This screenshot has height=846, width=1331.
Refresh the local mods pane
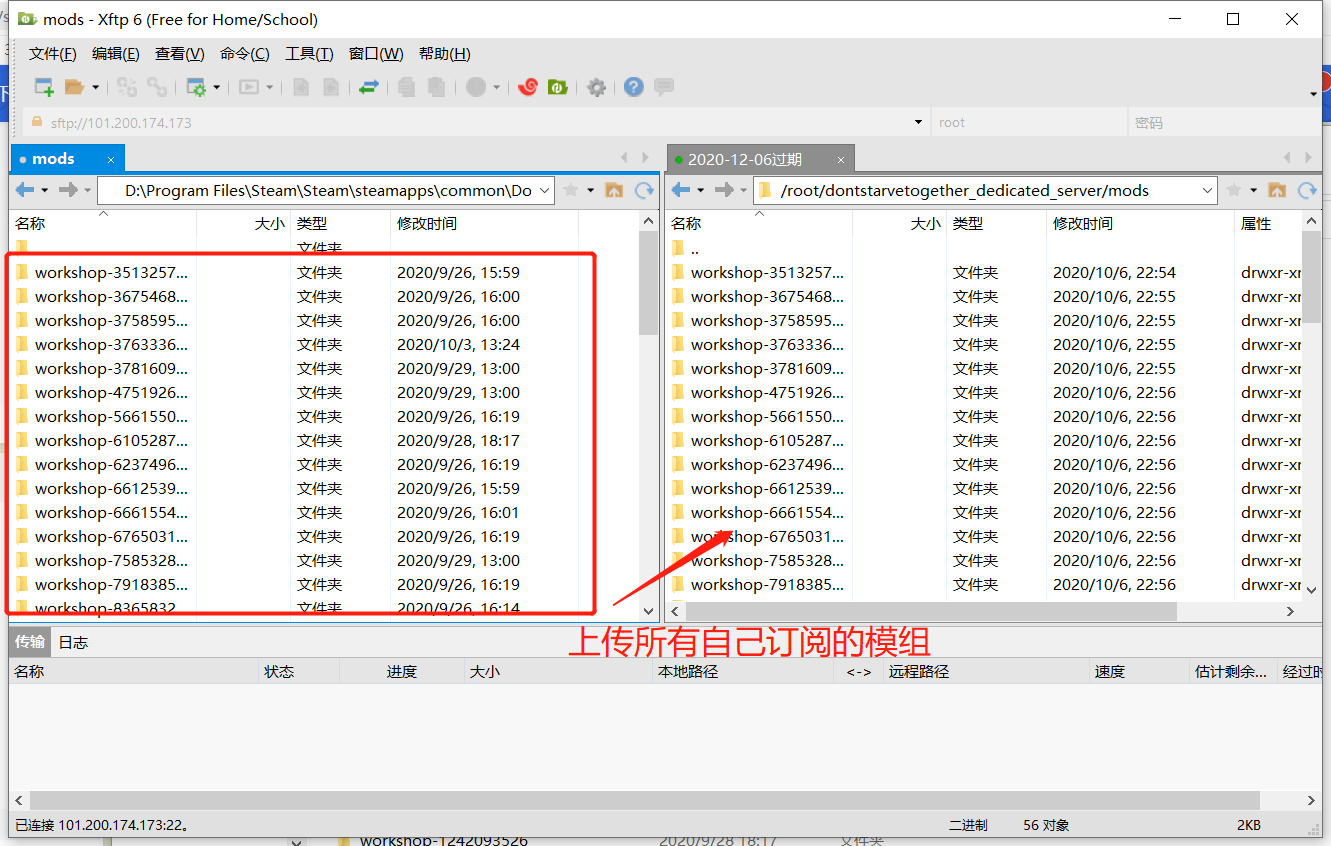(x=644, y=190)
